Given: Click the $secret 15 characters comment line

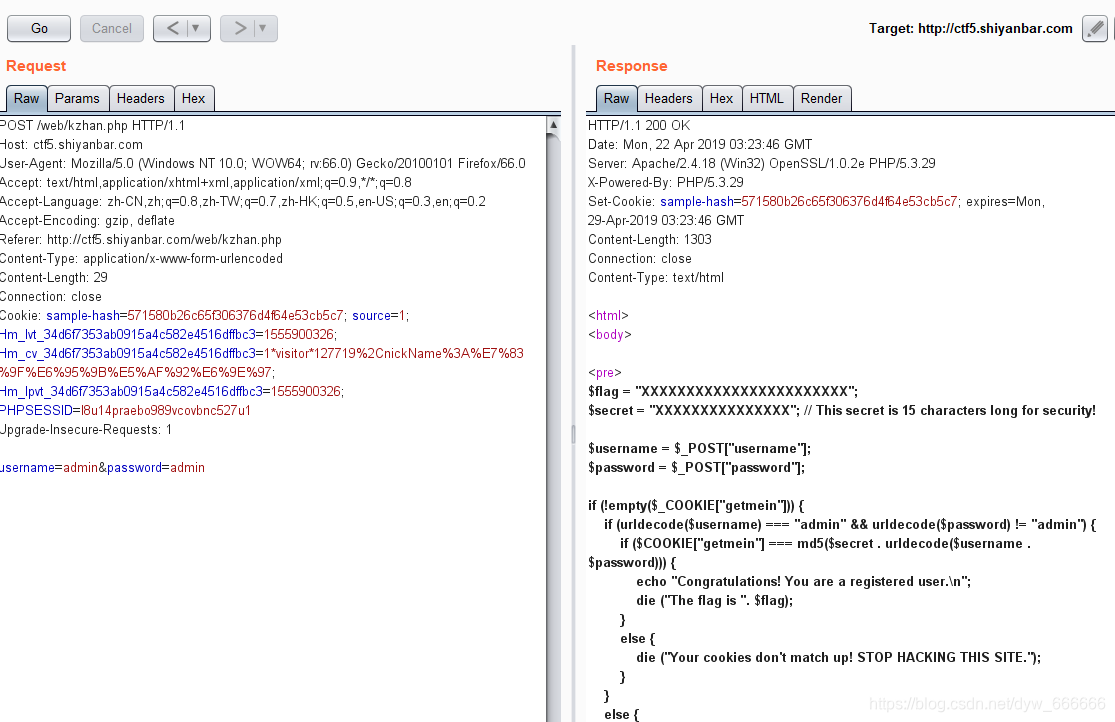Looking at the screenshot, I should coord(842,410).
